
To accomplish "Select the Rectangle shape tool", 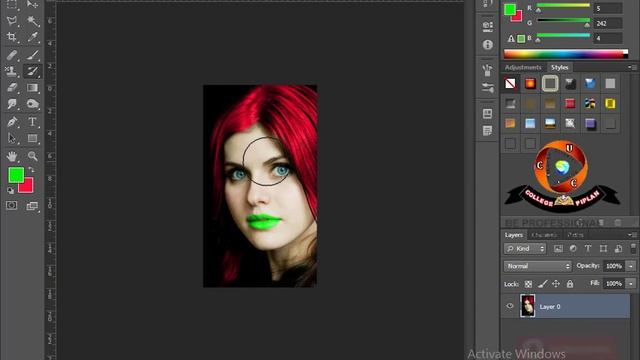I will [32, 138].
